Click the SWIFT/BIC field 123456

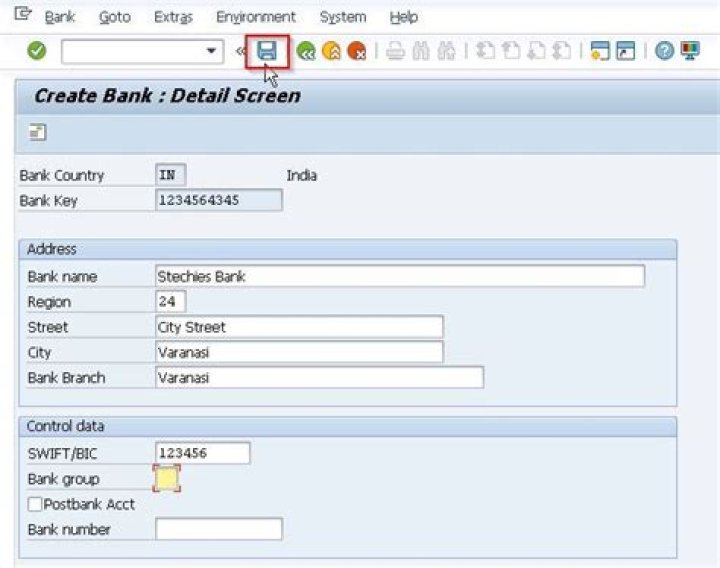203,453
